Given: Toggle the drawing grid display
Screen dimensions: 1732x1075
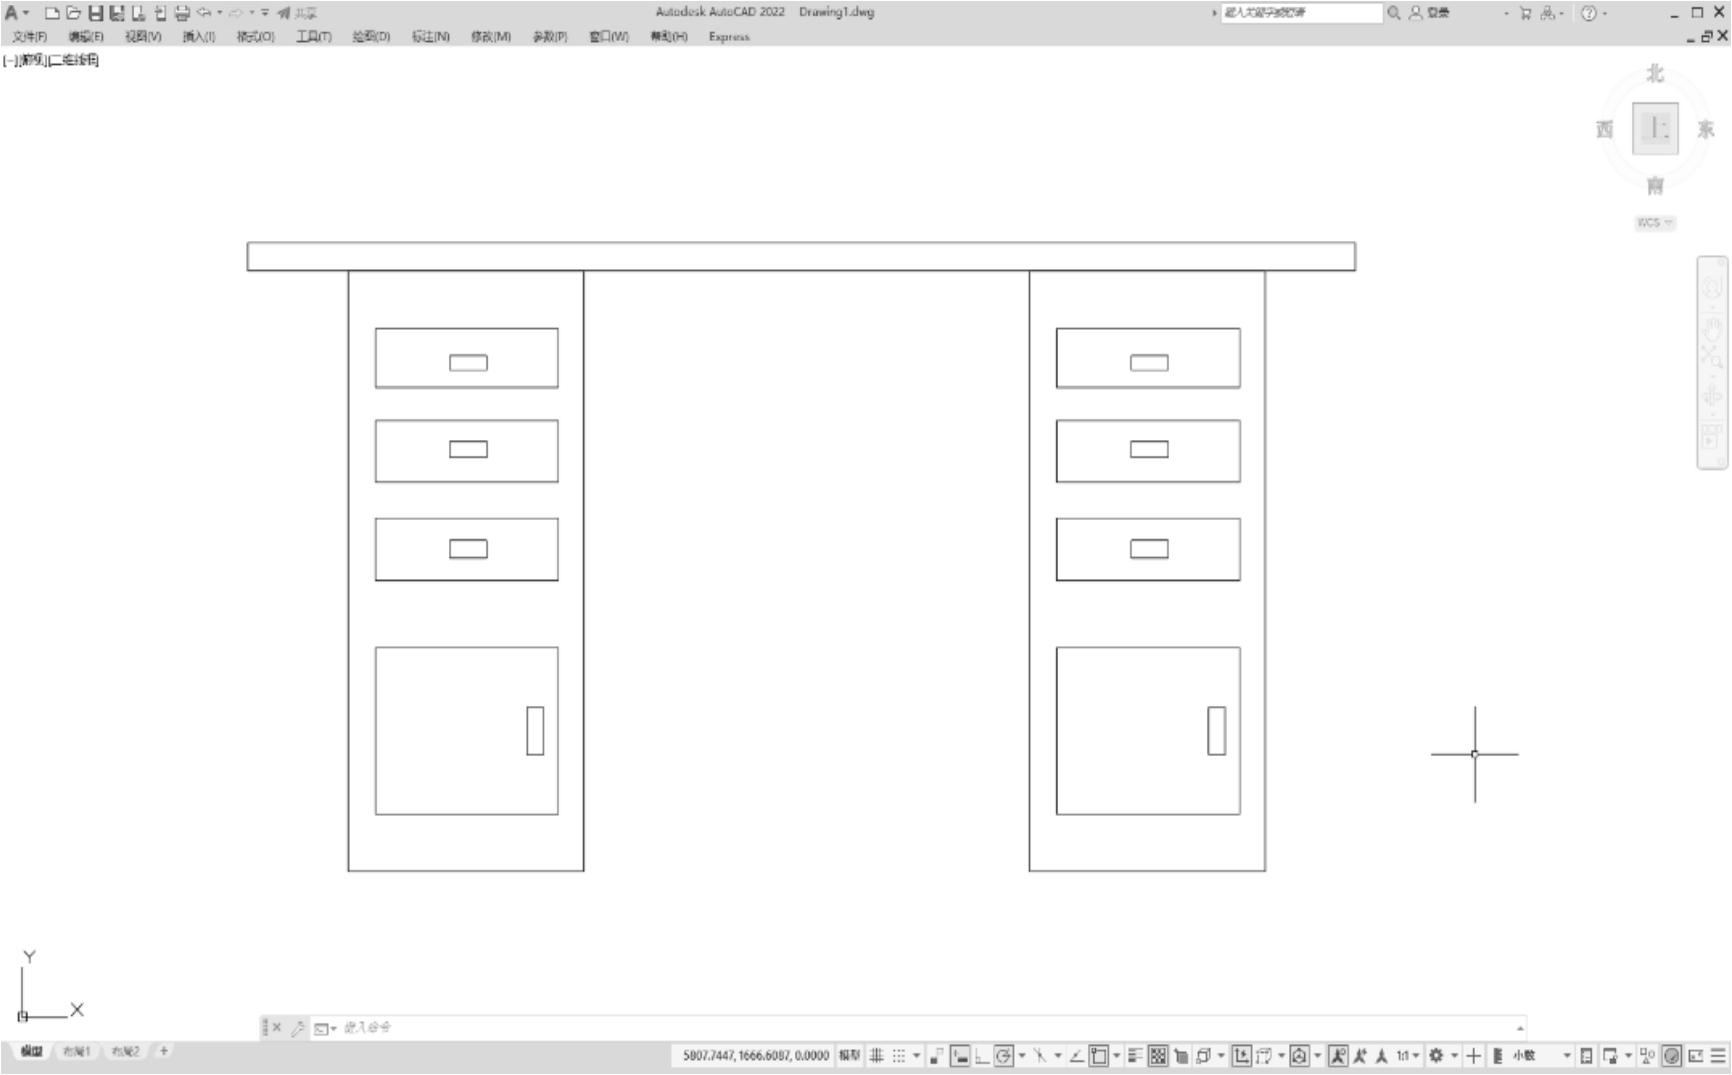Looking at the screenshot, I should (876, 1055).
